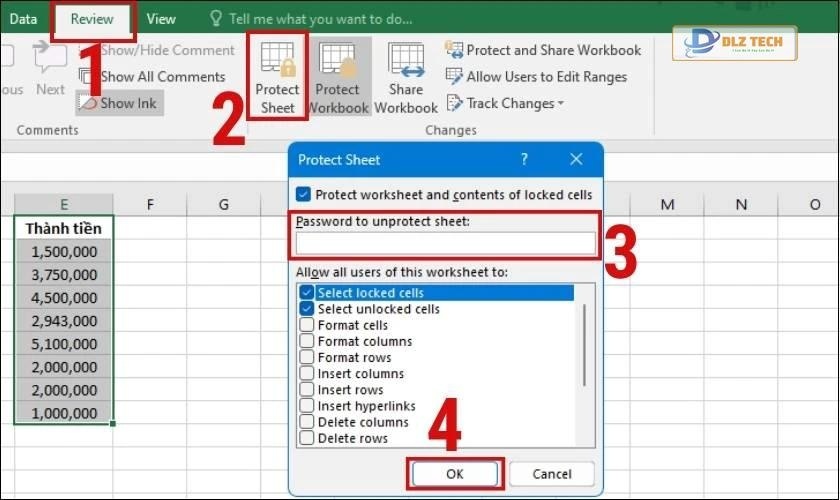Open Allow Users to Edit Ranges
Viewport: 840px width, 500px height.
click(536, 77)
